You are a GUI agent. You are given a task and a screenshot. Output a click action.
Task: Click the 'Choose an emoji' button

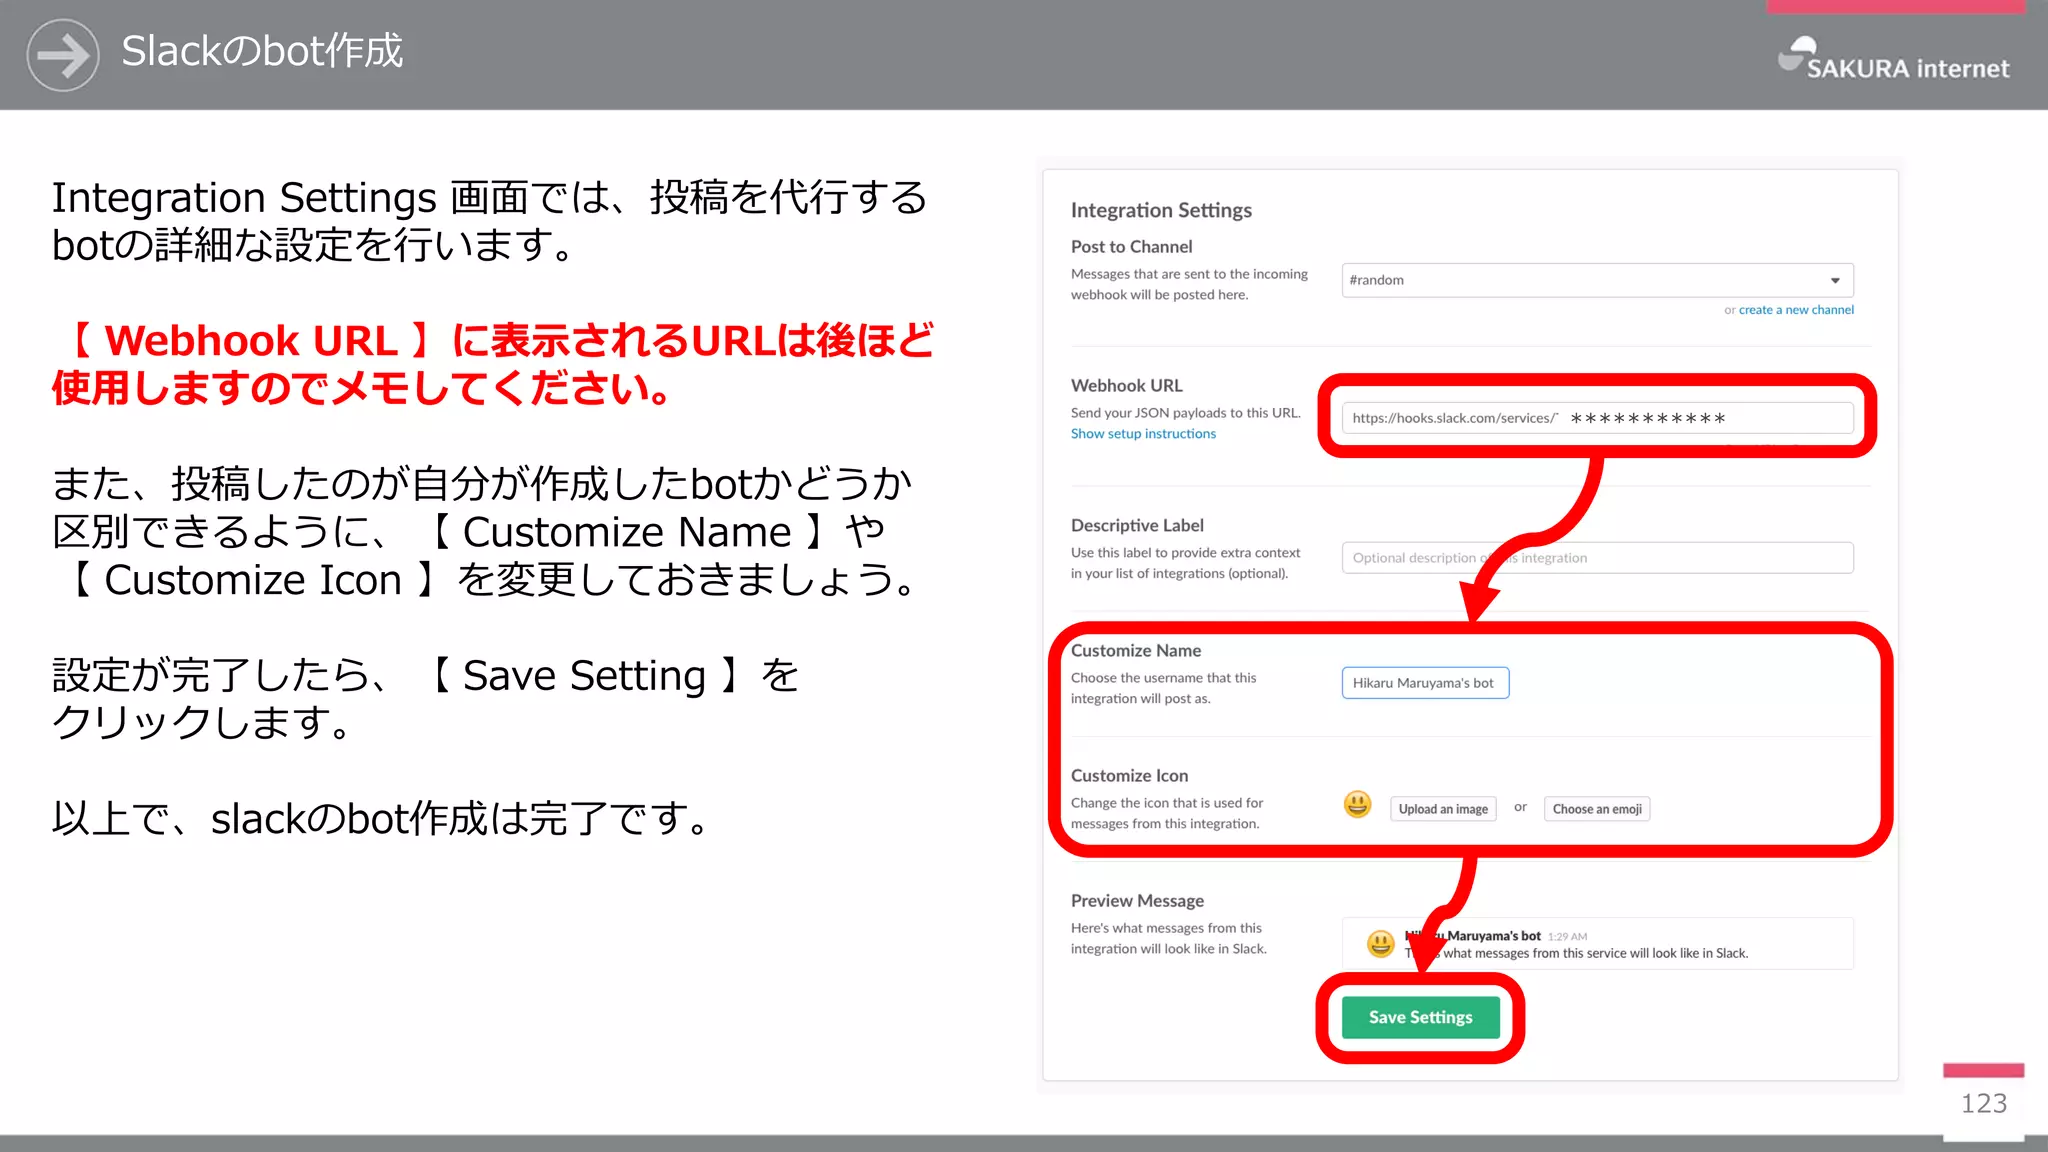[1597, 809]
